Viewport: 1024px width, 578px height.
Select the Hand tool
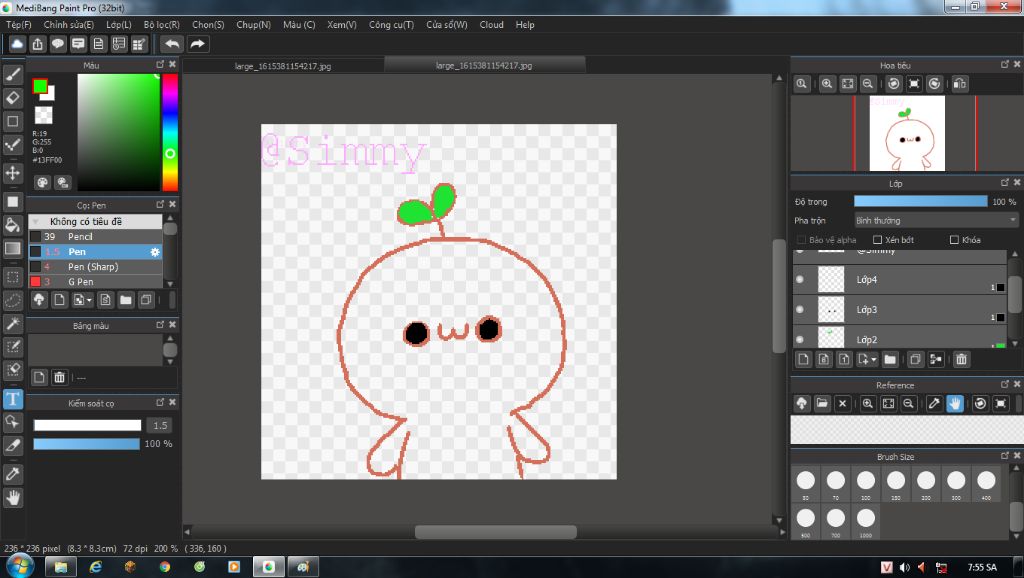12,498
